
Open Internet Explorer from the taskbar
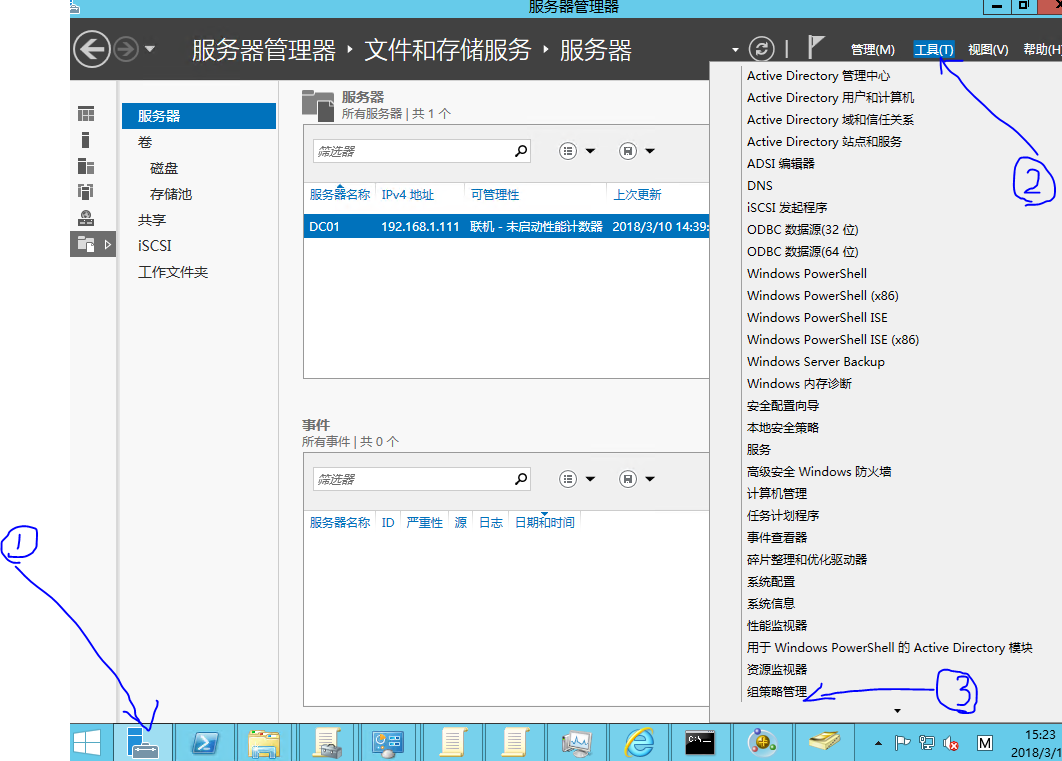[639, 742]
